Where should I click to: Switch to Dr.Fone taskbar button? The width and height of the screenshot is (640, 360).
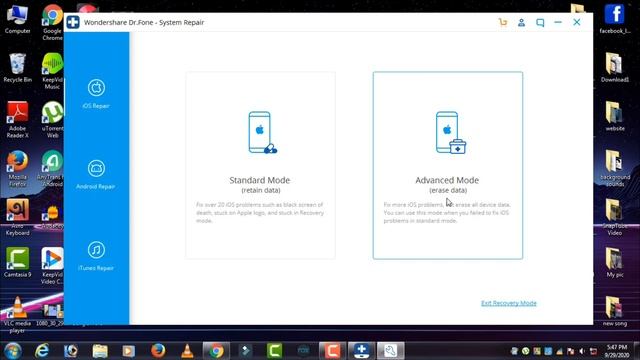(x=361, y=351)
